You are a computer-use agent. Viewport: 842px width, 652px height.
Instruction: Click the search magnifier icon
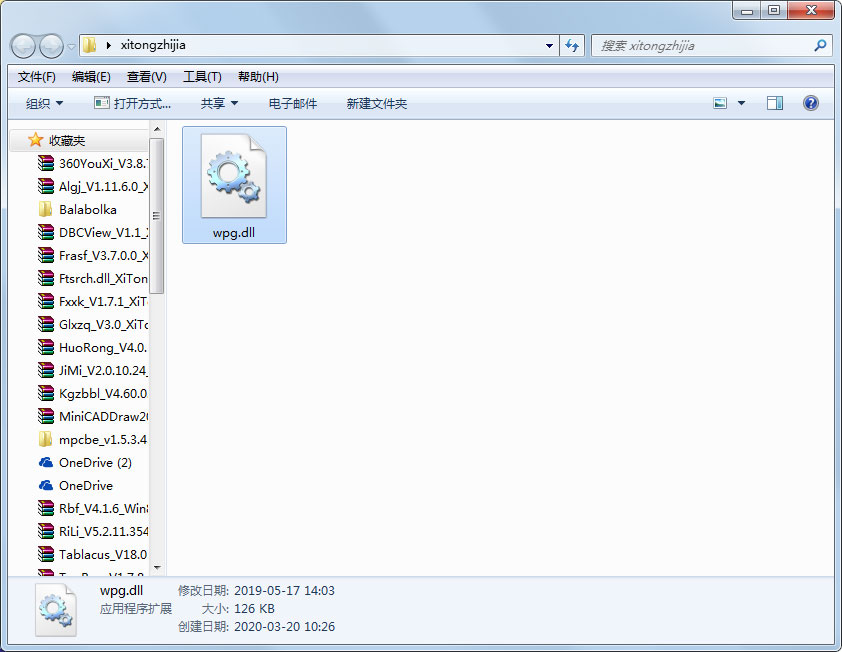820,45
